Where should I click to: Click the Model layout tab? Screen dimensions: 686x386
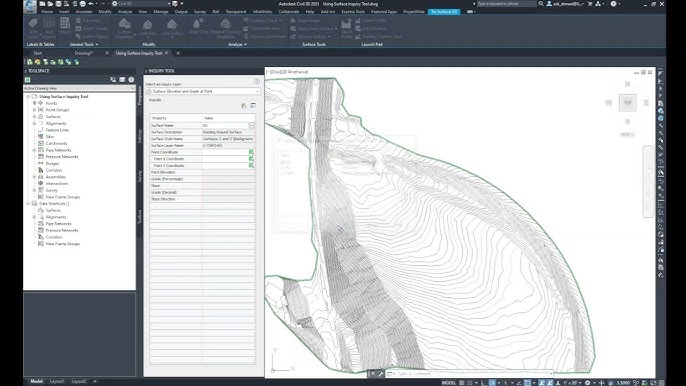36,382
